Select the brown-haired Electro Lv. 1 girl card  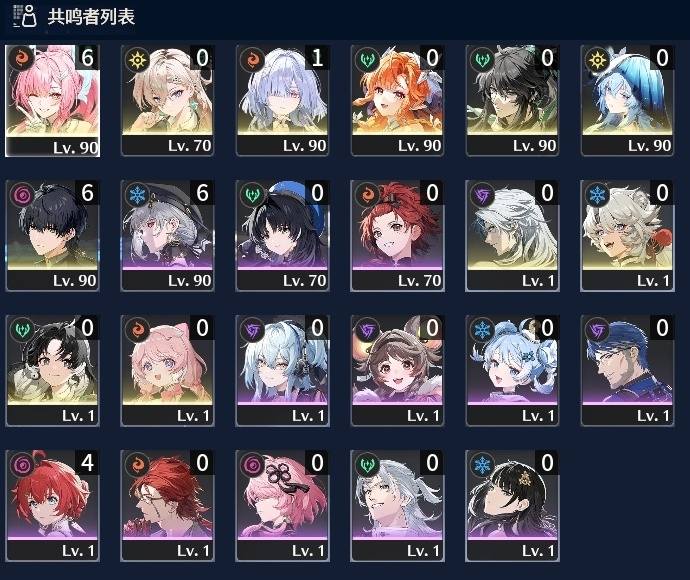[x=397, y=371]
